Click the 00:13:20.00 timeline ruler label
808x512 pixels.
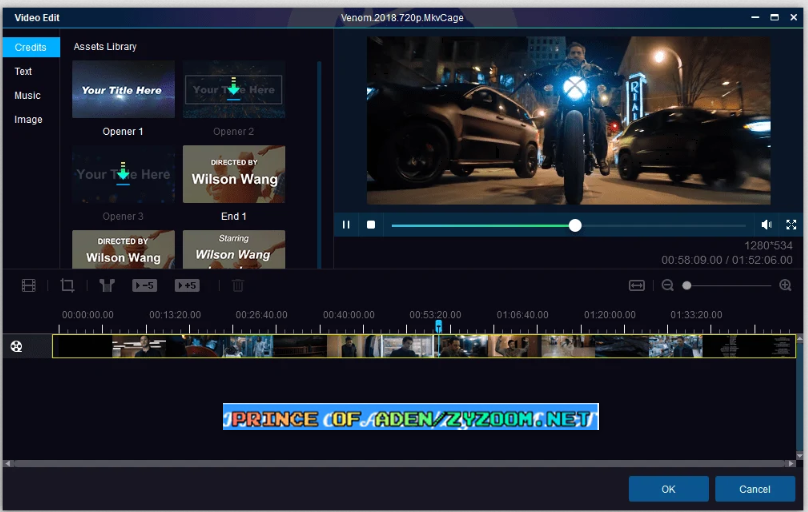pos(175,315)
